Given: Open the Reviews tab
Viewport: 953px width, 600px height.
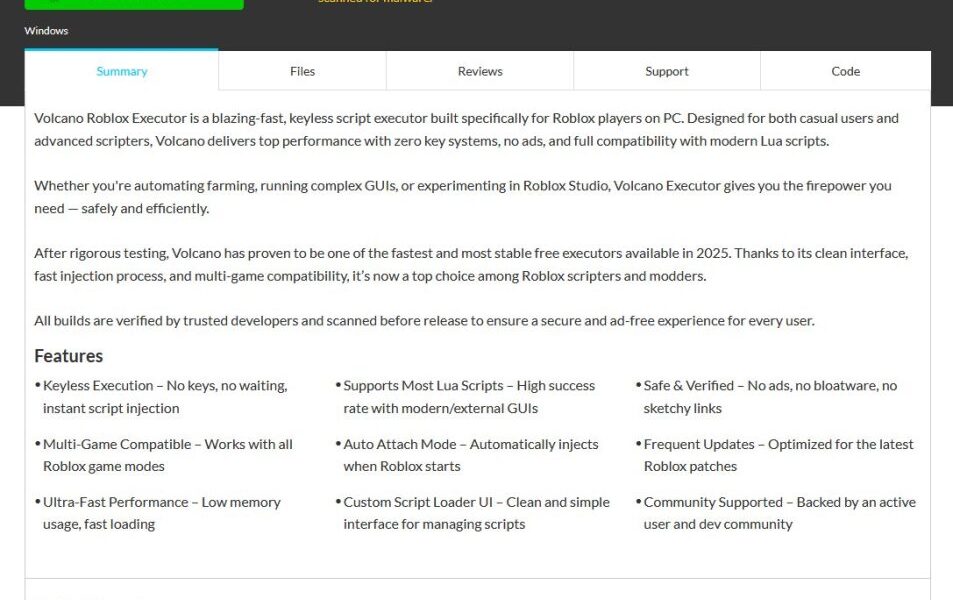Looking at the screenshot, I should (x=479, y=71).
